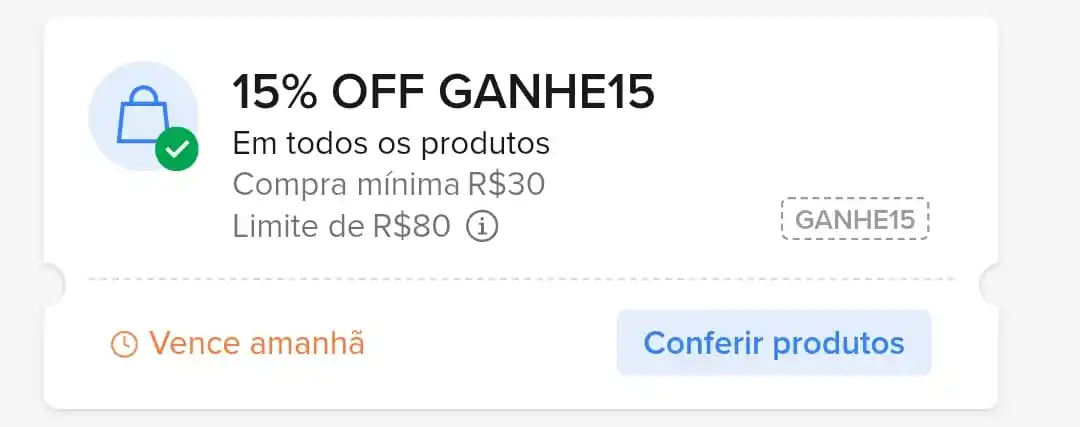The height and width of the screenshot is (427, 1080).
Task: Click the Vence amanhã expiry label
Action: coord(257,343)
